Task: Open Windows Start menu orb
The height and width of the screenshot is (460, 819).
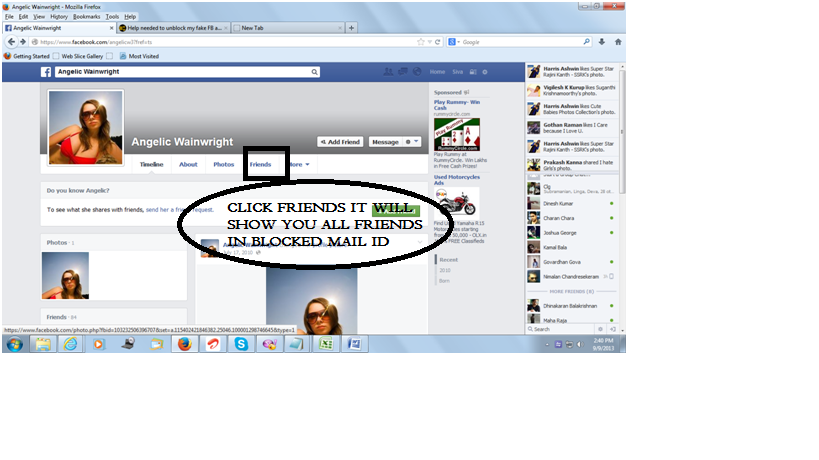Action: click(x=15, y=344)
